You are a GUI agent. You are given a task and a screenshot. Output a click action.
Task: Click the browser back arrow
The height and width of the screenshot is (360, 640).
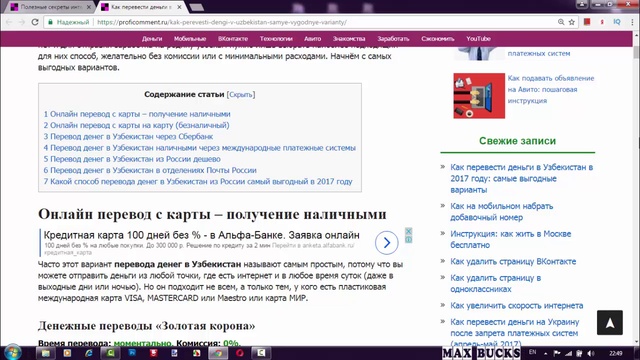coord(9,22)
